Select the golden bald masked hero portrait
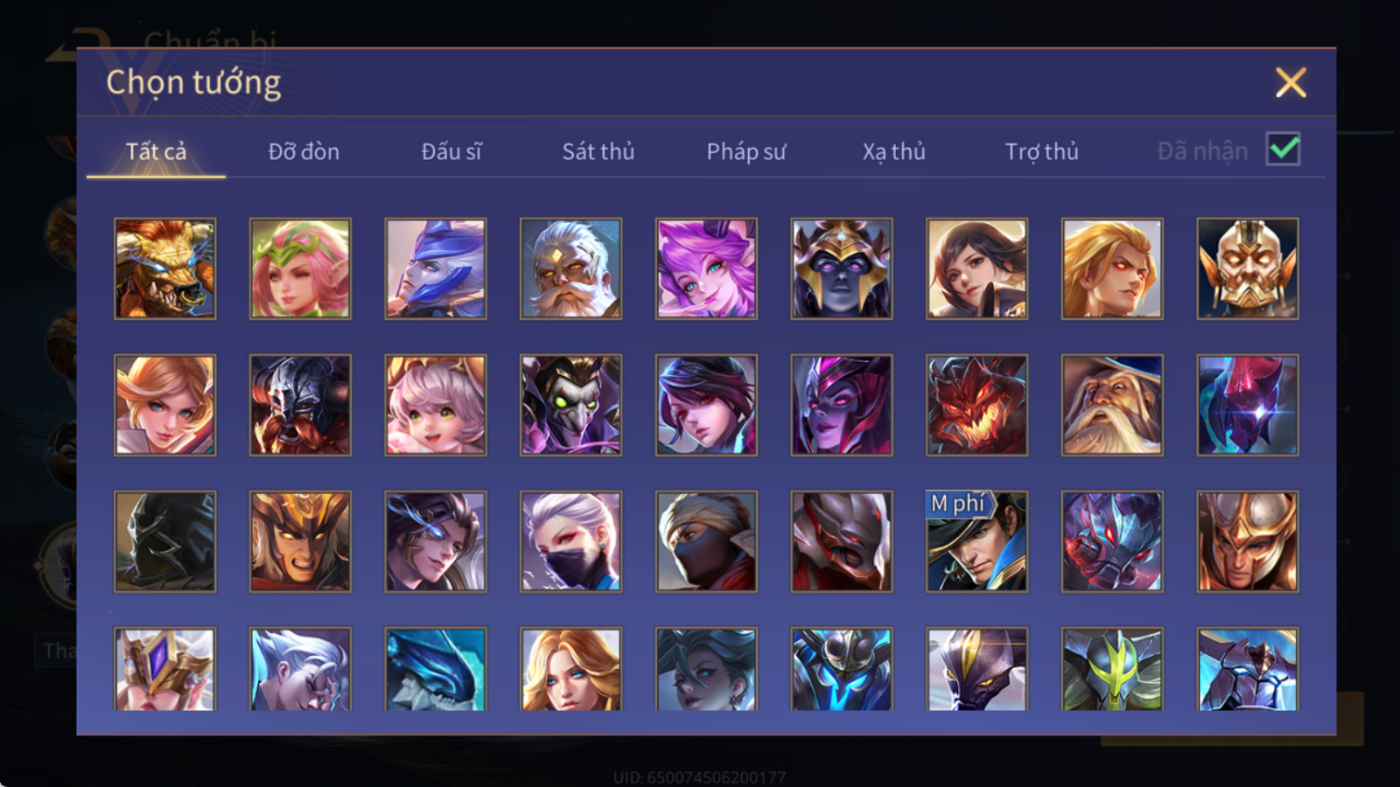Viewport: 1400px width, 787px height. [1248, 269]
